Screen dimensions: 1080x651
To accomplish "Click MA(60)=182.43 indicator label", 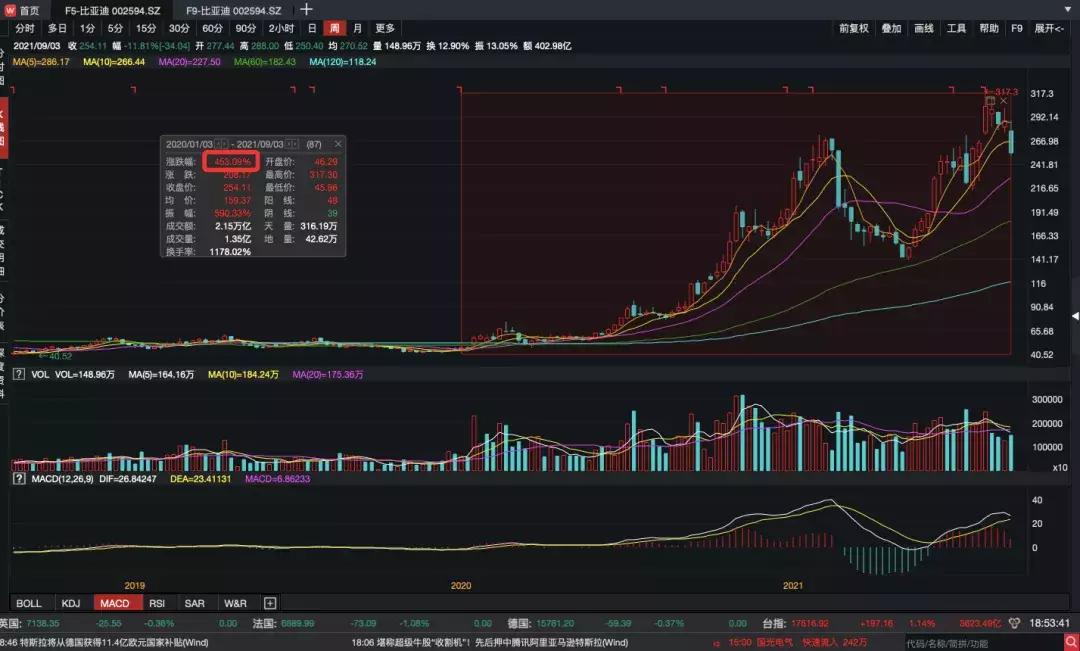I will click(264, 62).
